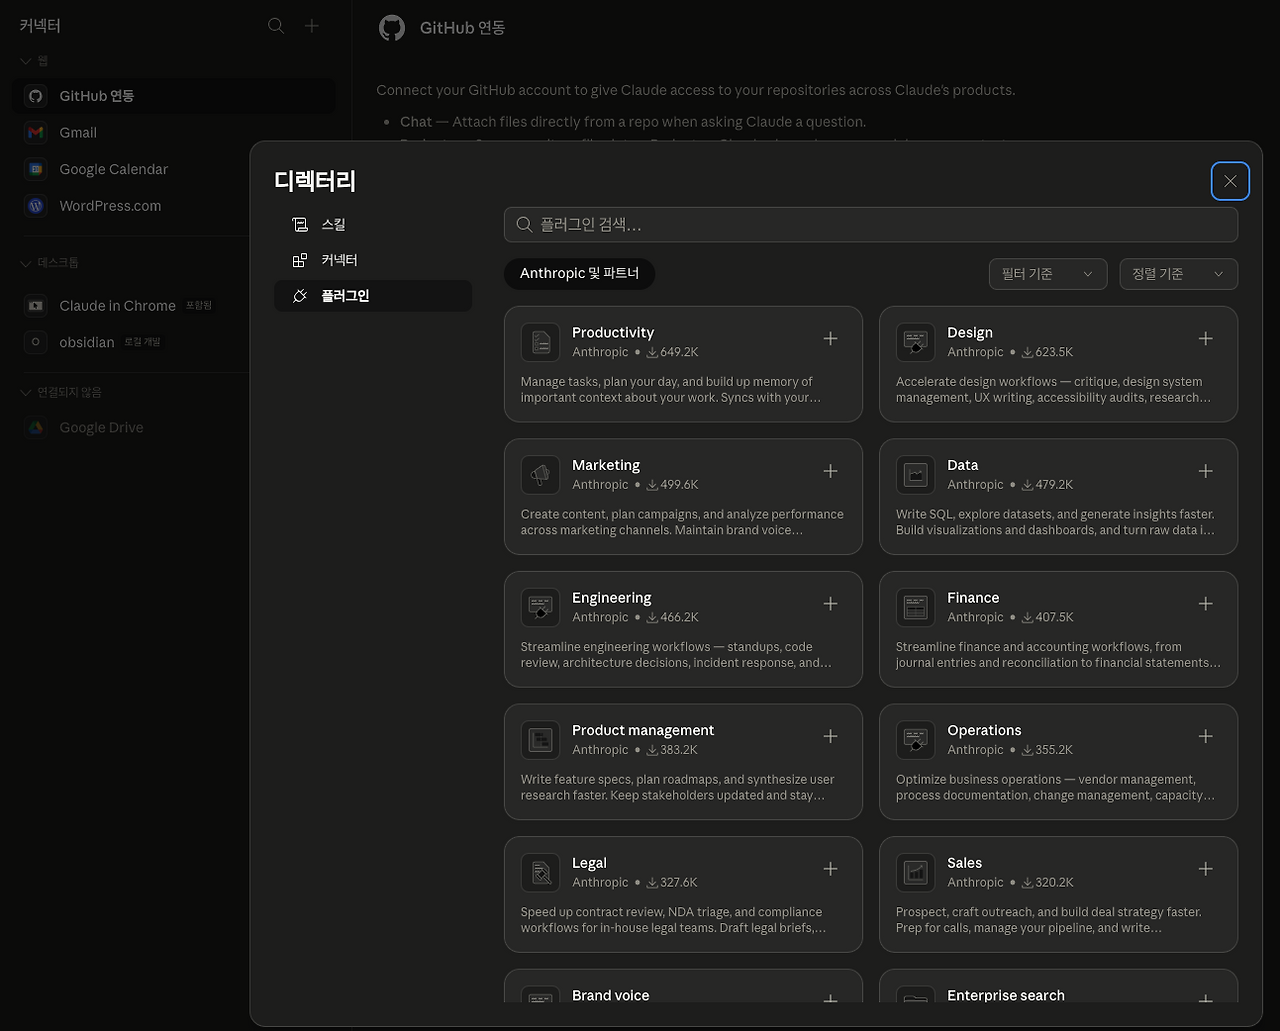The width and height of the screenshot is (1280, 1031).
Task: Add the Finance plugin with its plus icon
Action: click(x=1205, y=604)
